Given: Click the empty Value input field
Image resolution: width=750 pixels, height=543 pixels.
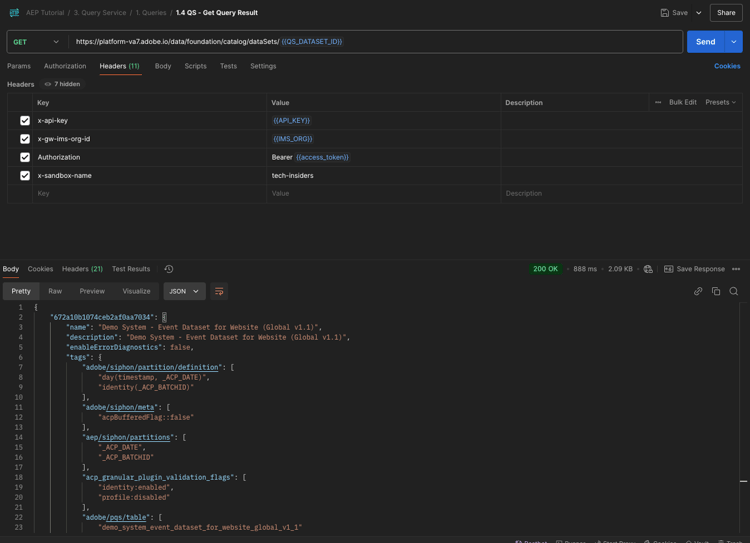Looking at the screenshot, I should click(x=384, y=194).
